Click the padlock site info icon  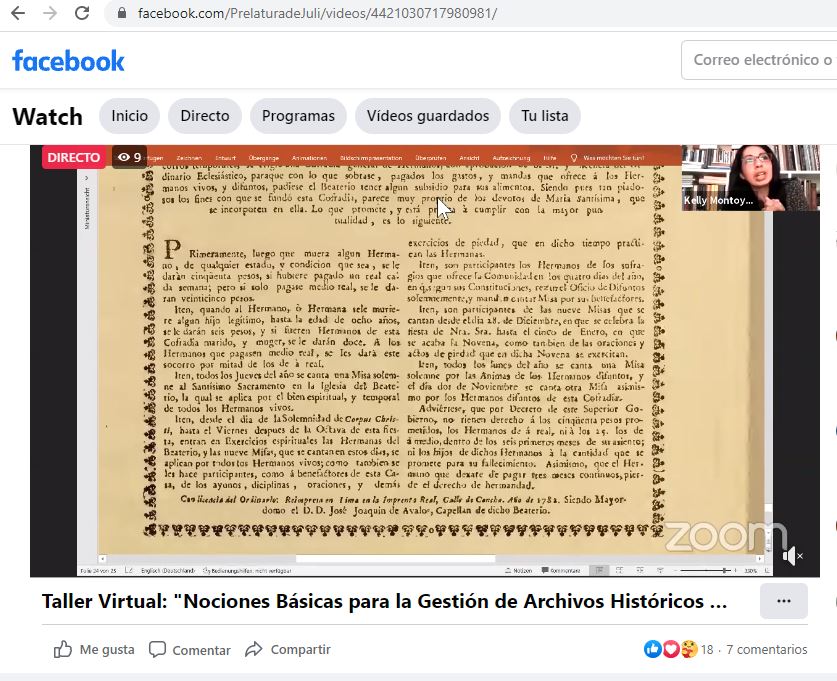122,14
